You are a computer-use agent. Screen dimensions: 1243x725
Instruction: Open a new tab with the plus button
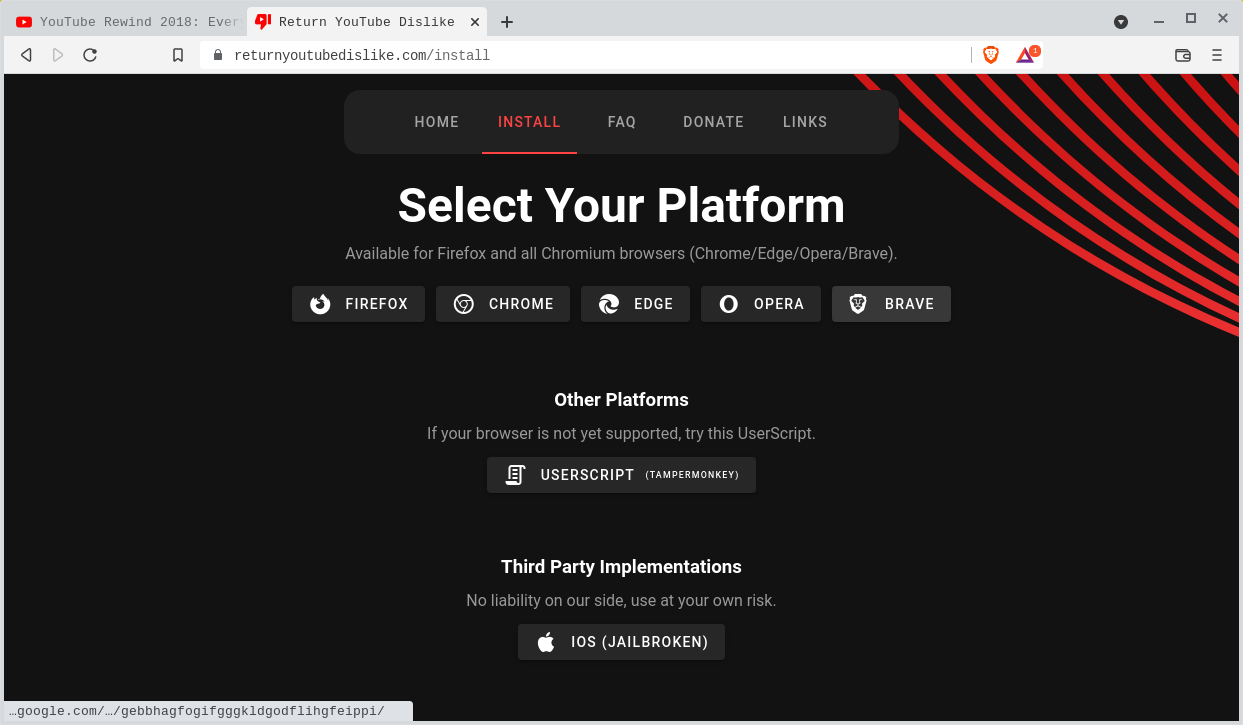pos(507,22)
